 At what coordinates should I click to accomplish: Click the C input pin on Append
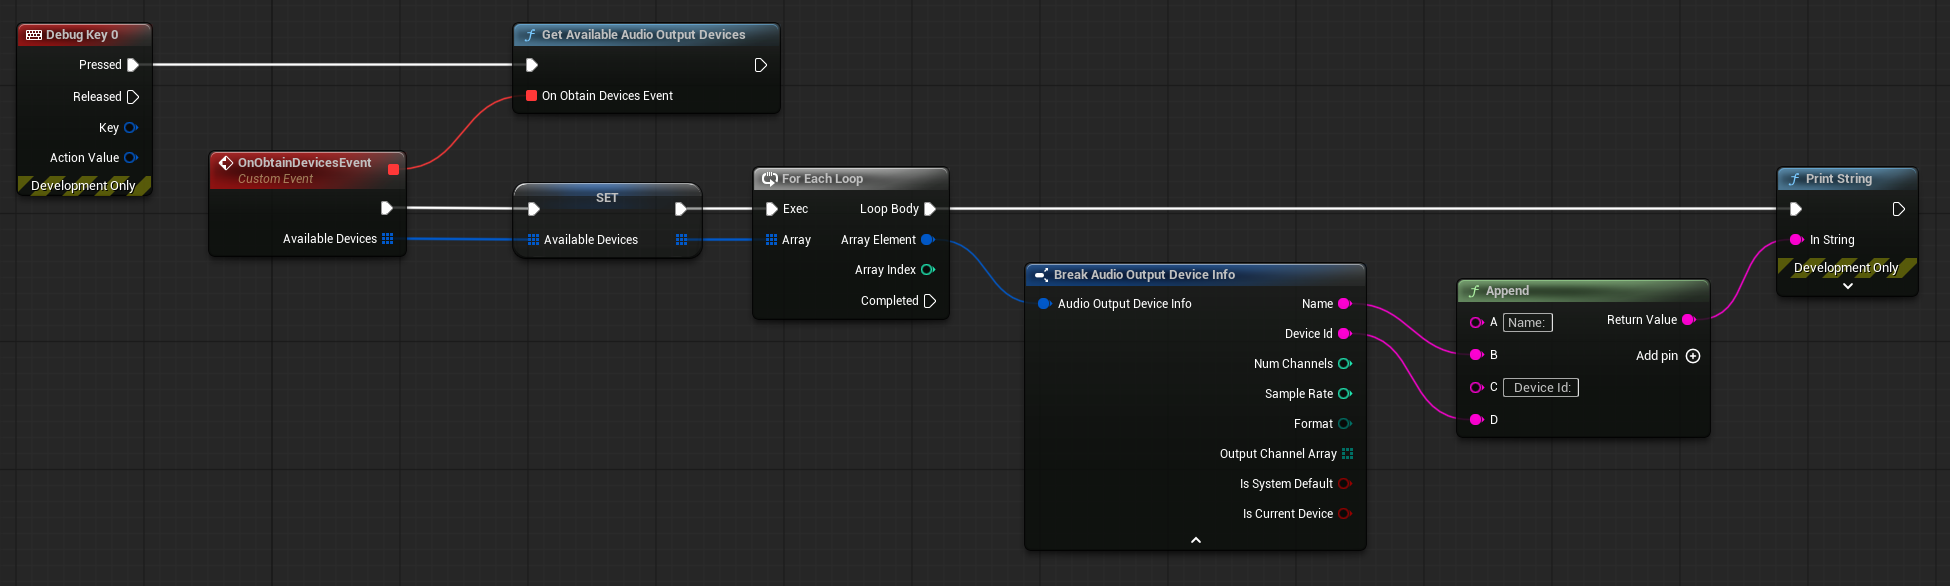[x=1477, y=388]
